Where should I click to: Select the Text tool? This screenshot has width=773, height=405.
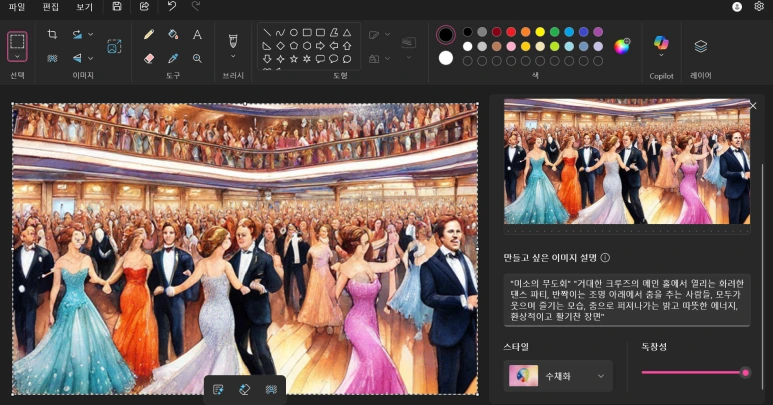point(197,34)
